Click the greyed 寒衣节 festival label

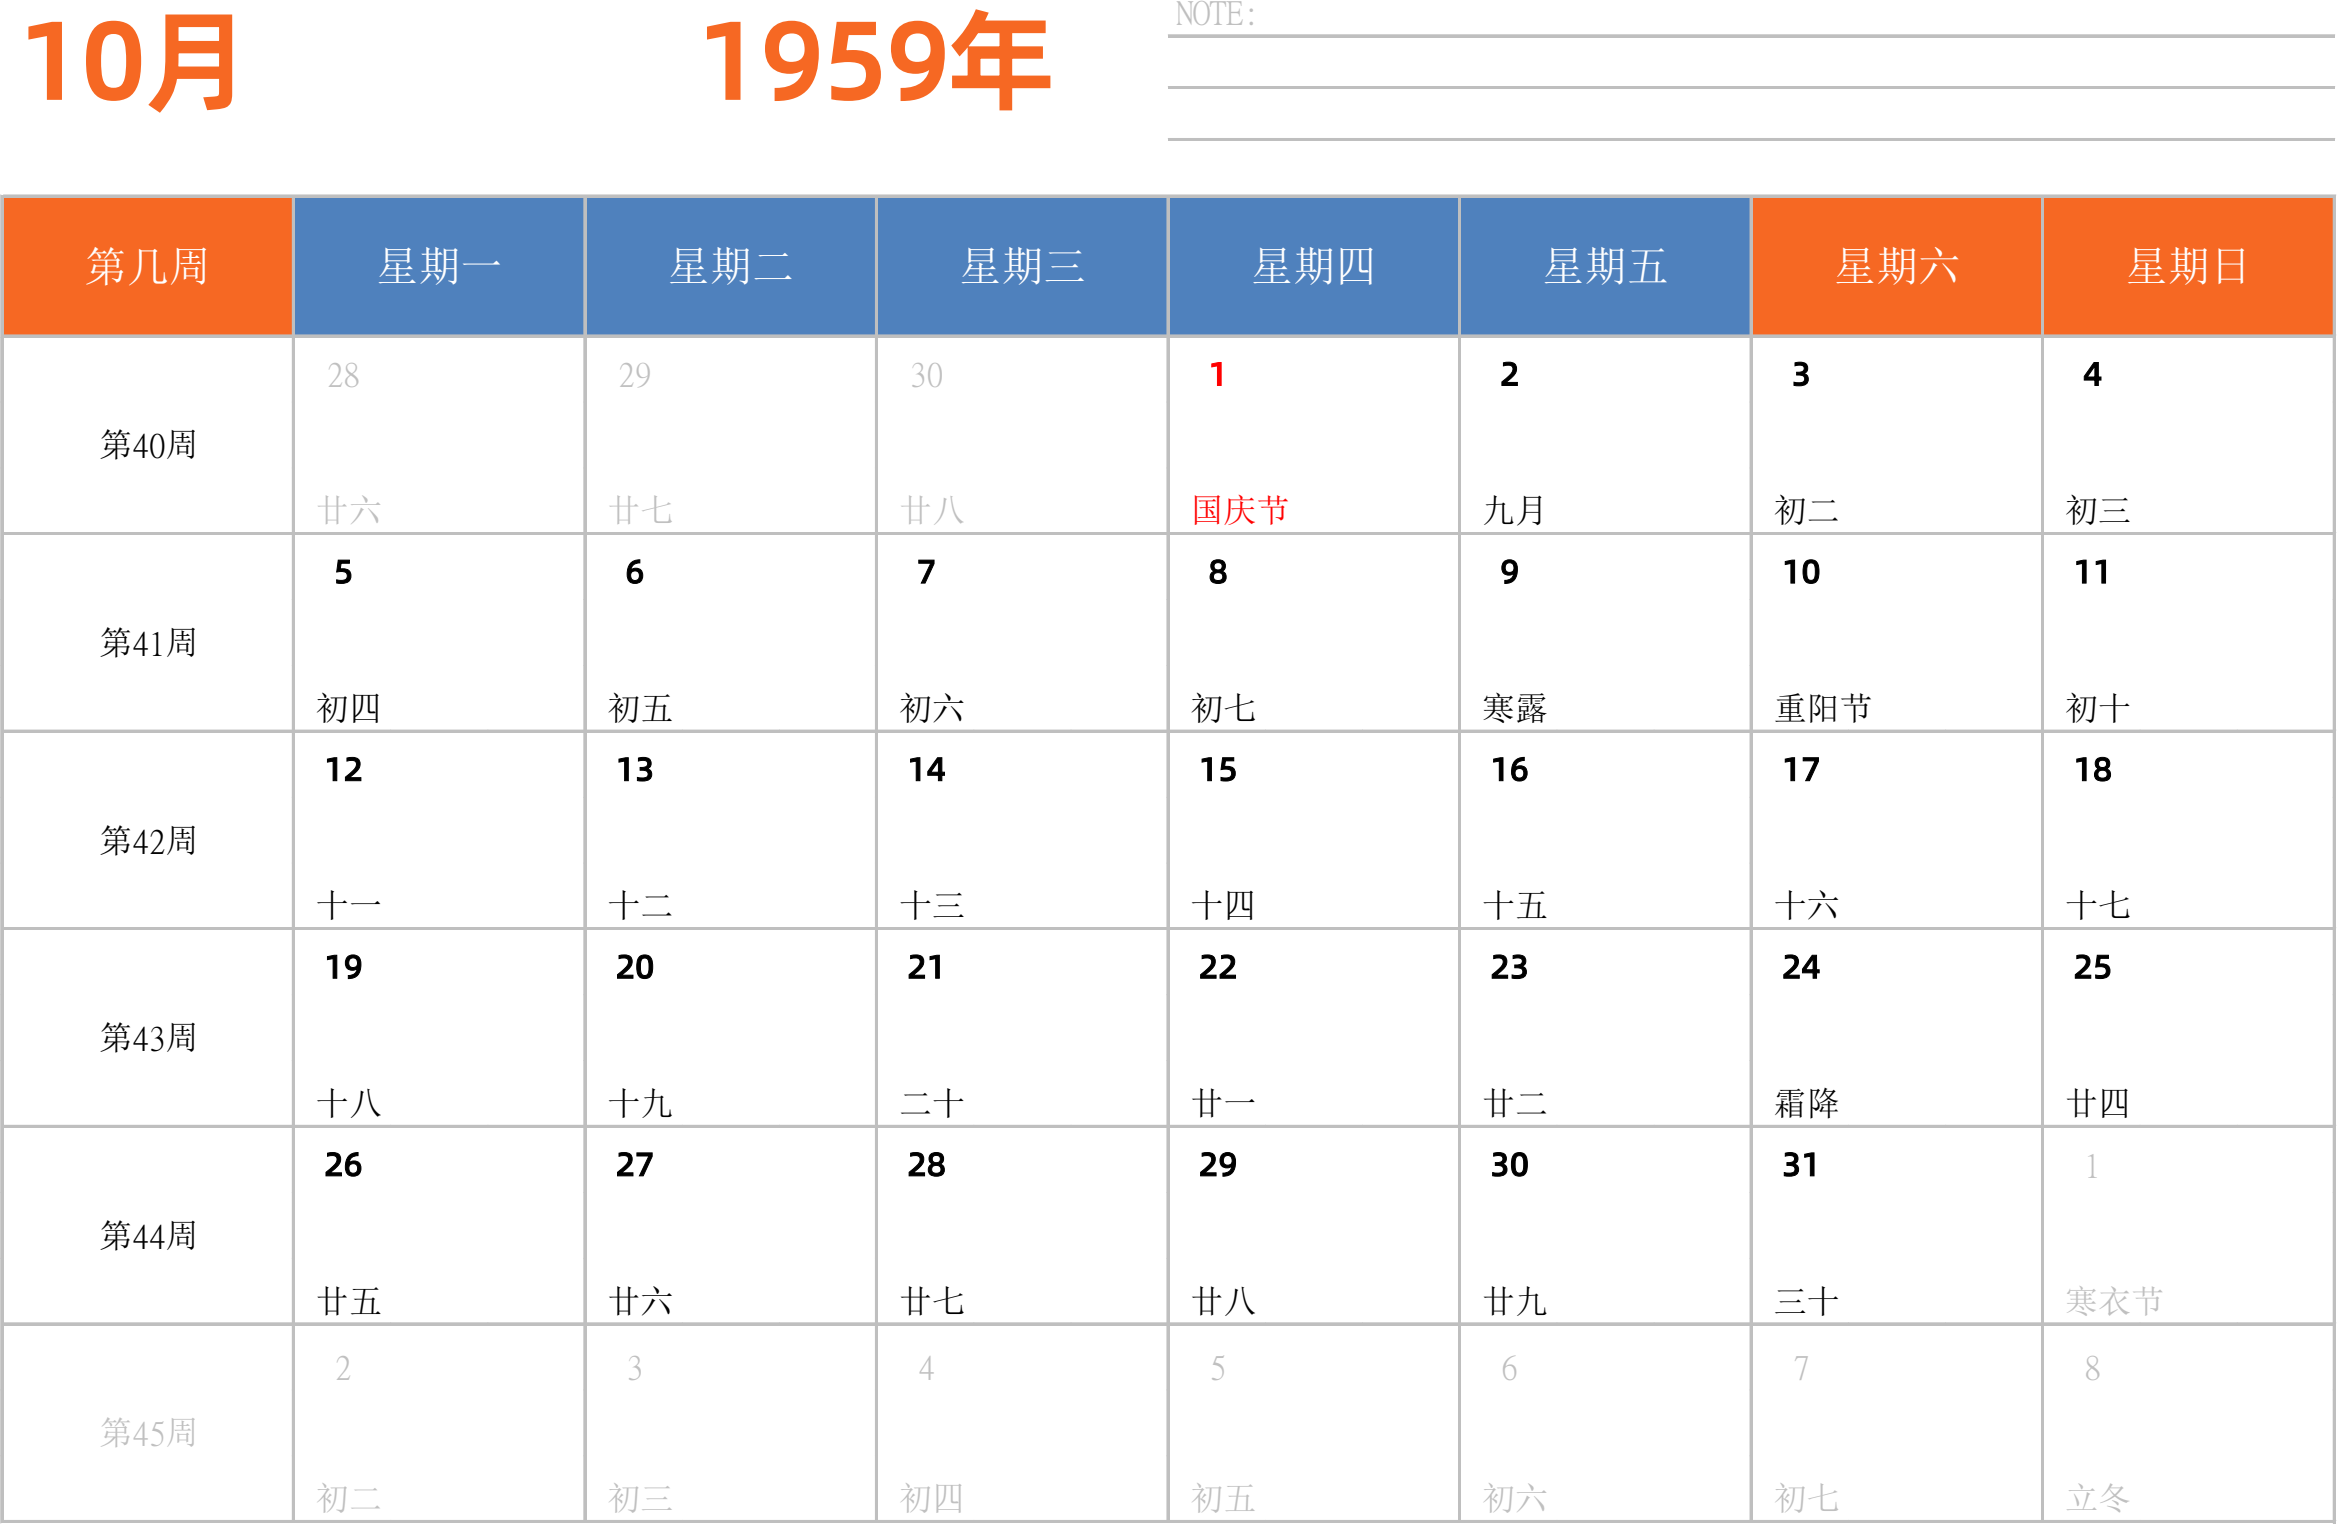click(x=2114, y=1301)
